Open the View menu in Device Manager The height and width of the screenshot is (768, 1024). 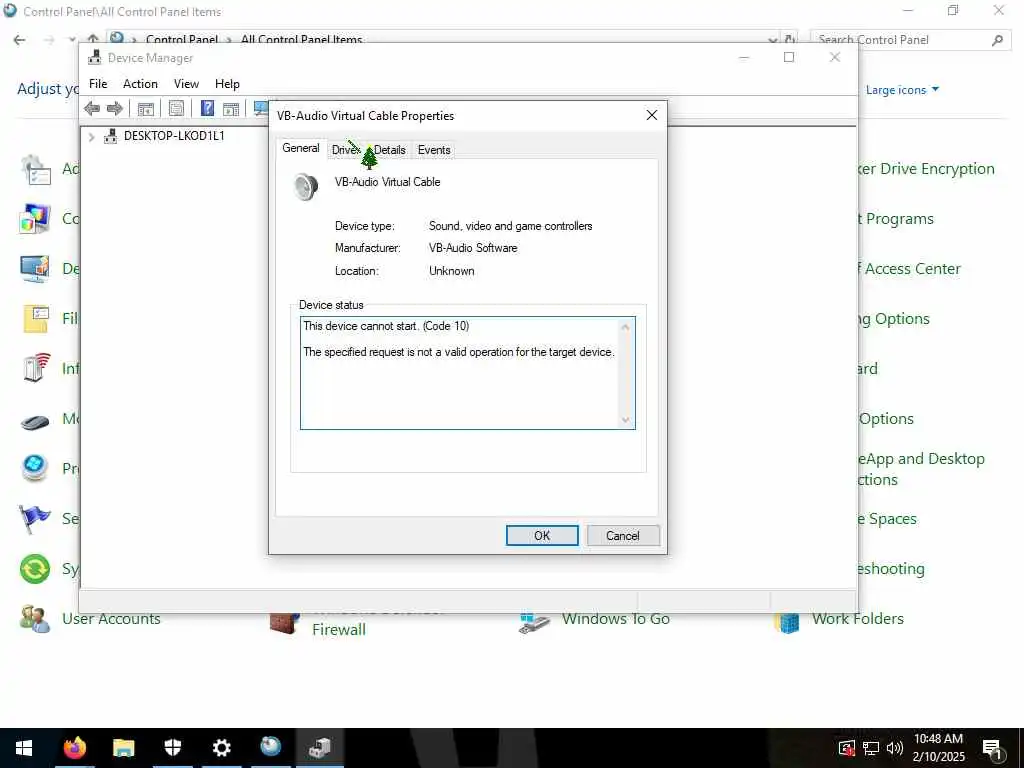pyautogui.click(x=186, y=84)
